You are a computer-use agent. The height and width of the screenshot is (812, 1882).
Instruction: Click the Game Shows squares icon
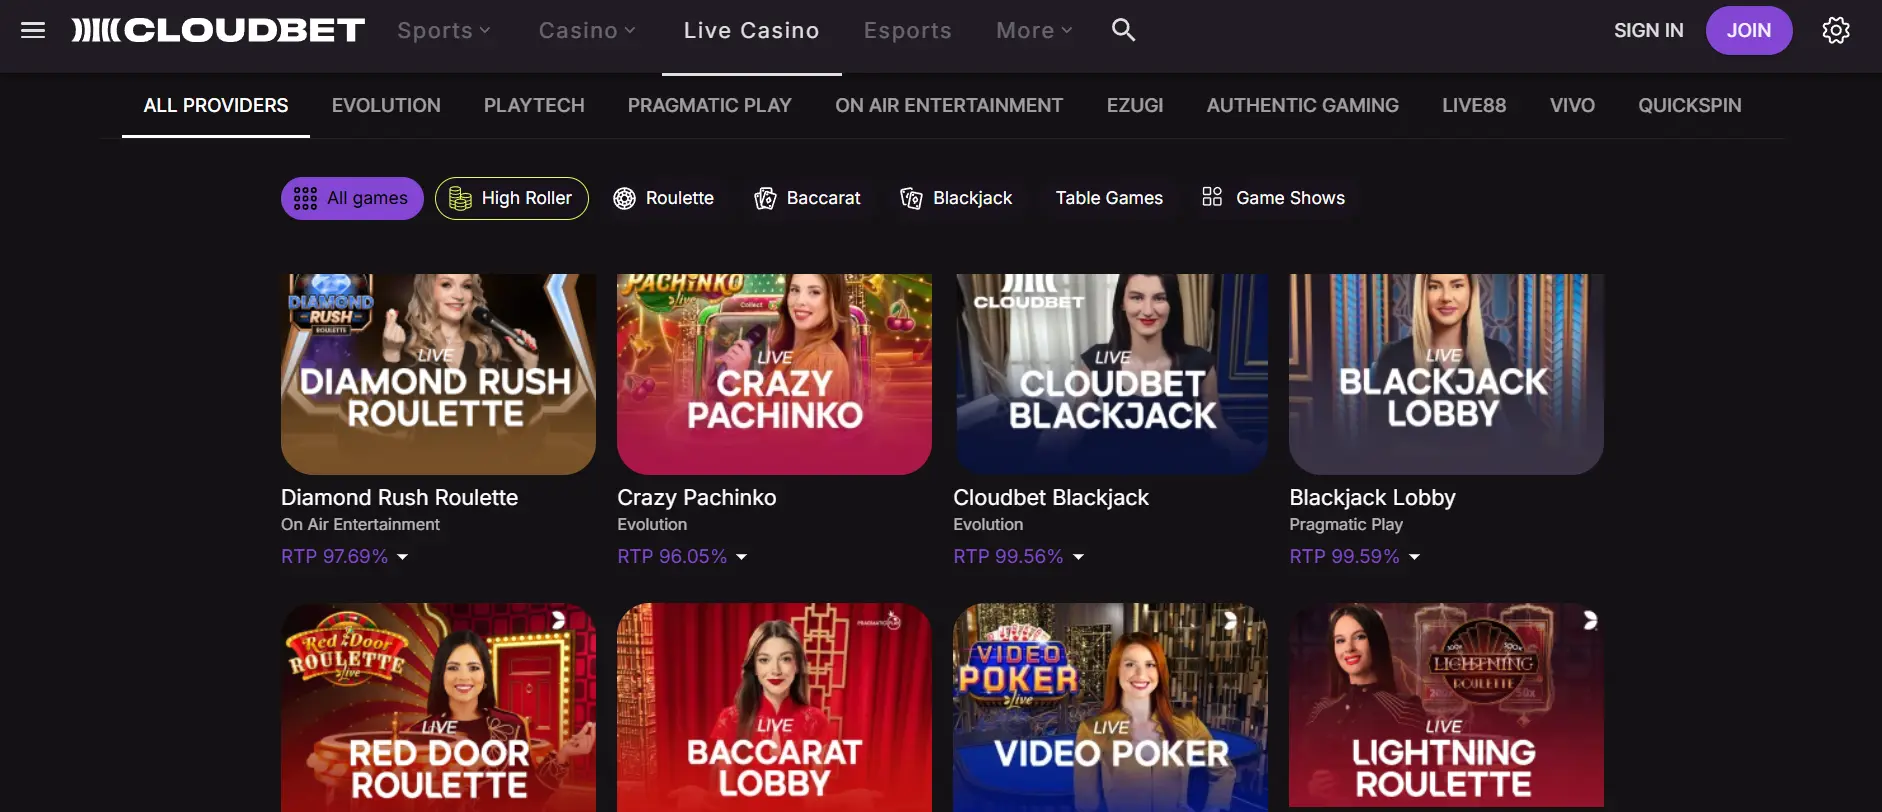coord(1211,198)
